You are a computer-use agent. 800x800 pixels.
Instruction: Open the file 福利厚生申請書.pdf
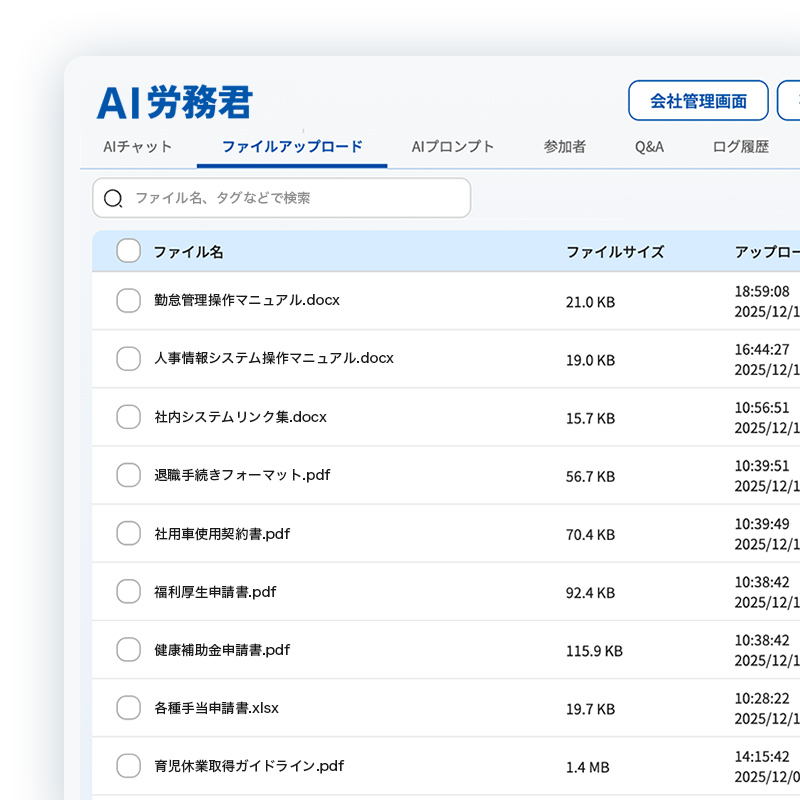click(x=215, y=592)
